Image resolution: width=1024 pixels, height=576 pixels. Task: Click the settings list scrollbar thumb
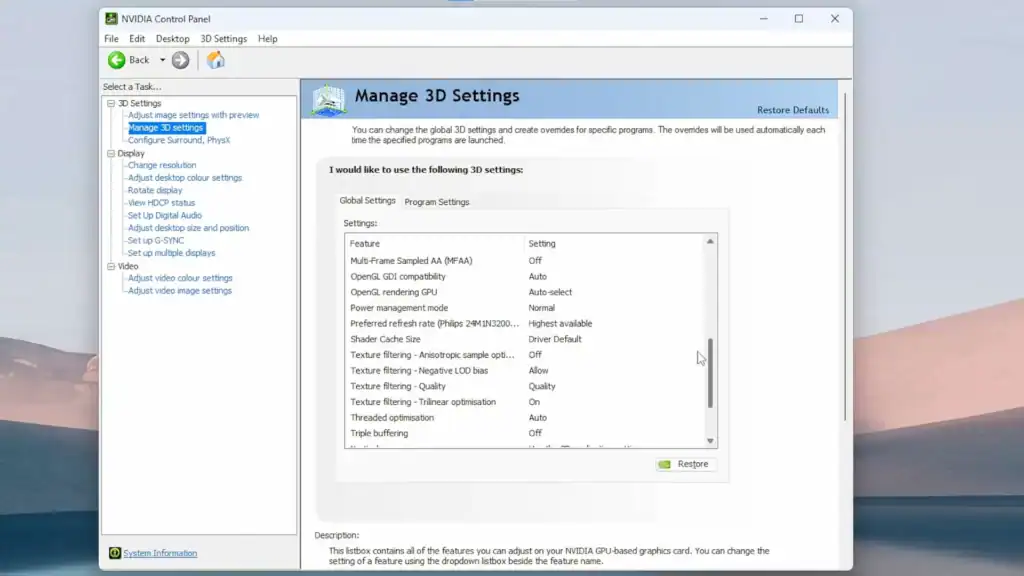click(710, 373)
